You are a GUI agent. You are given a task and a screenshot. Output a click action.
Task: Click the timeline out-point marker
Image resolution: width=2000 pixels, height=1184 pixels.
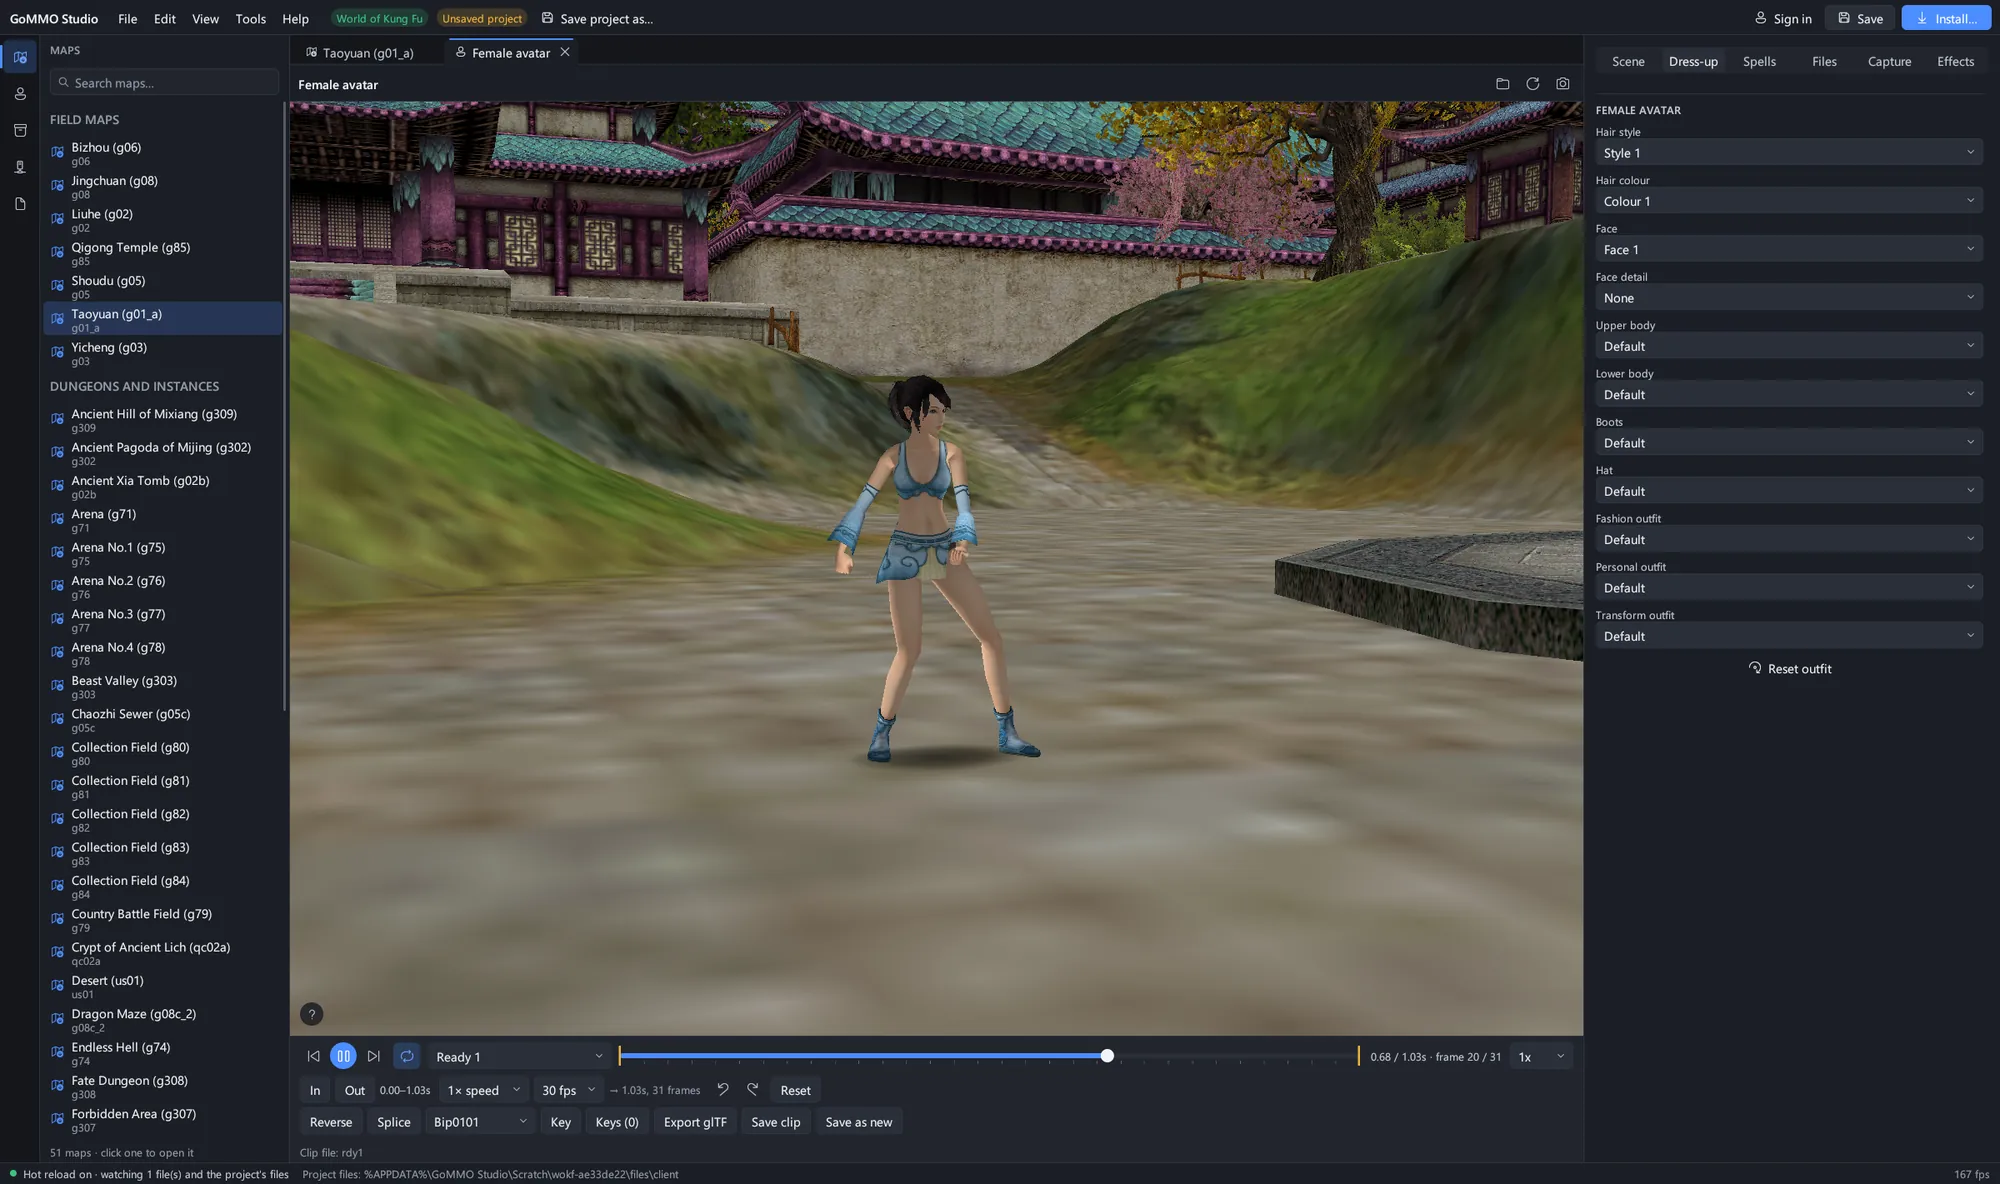(x=1358, y=1056)
